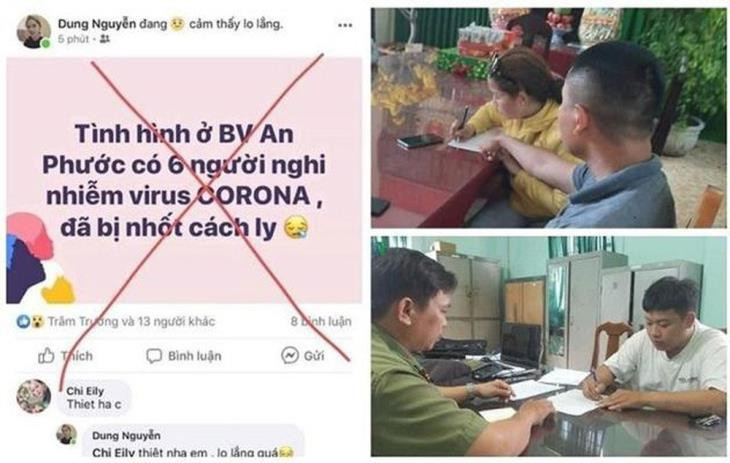
Task: Click the friends audience icon beside 5 phút
Action: pos(105,39)
